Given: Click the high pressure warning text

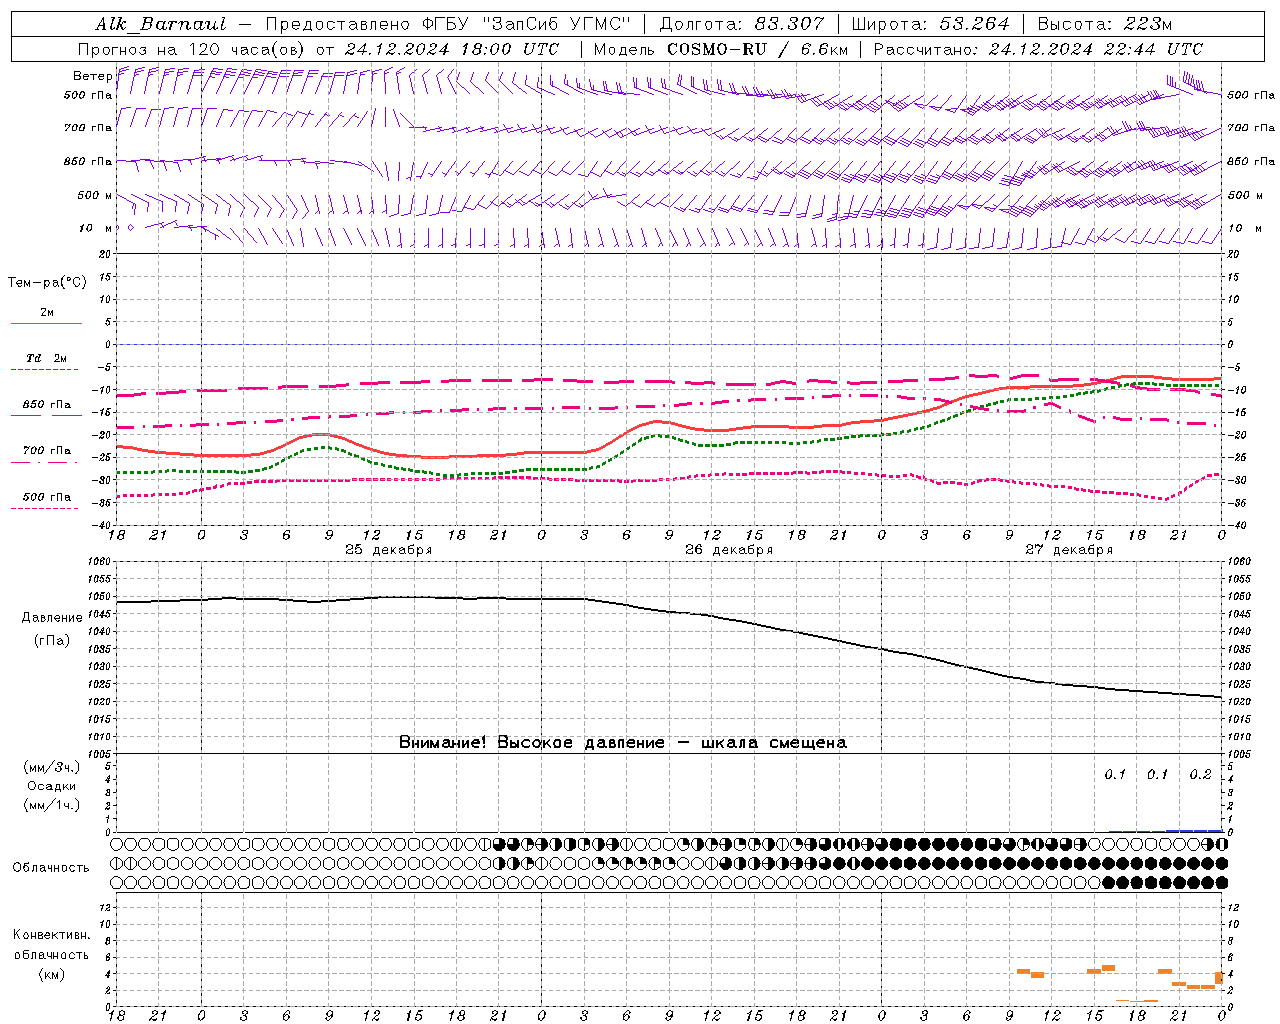Looking at the screenshot, I should [622, 743].
